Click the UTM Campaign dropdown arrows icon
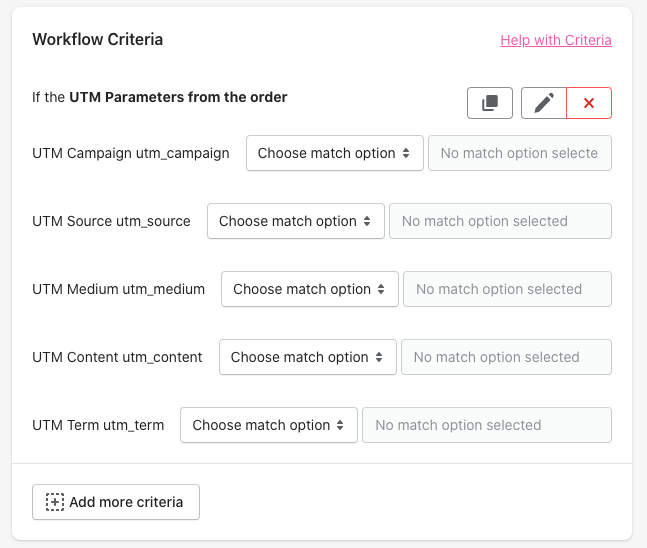Viewport: 647px width, 548px height. (x=406, y=153)
